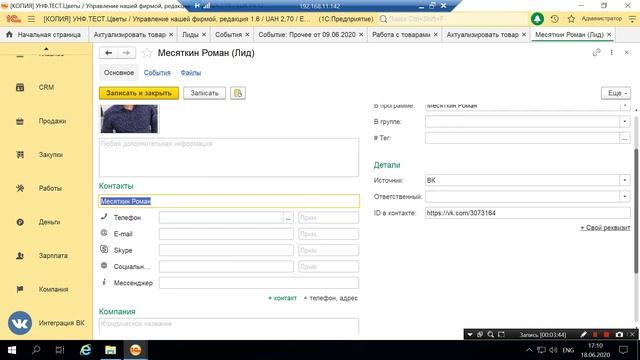This screenshot has height=360, width=640.
Task: Click the lead's photo thumbnail
Action: (x=129, y=119)
